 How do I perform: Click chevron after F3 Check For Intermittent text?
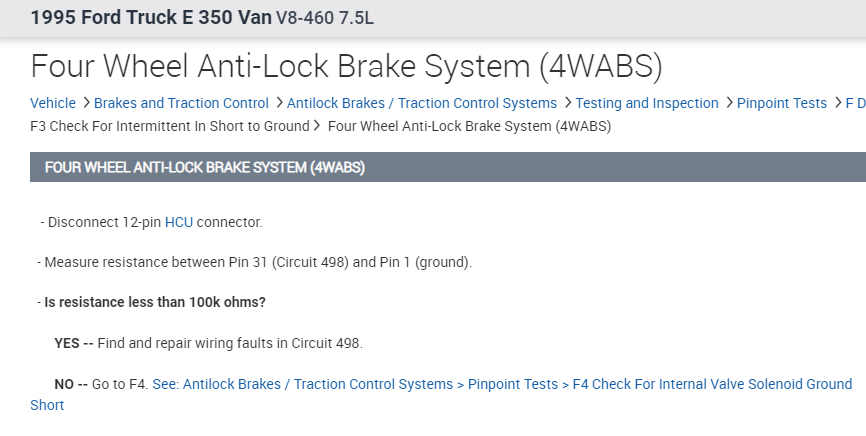point(317,126)
